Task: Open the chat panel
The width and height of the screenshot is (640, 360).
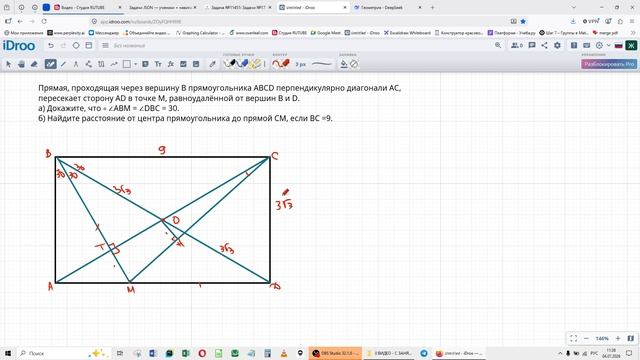Action: (532, 45)
